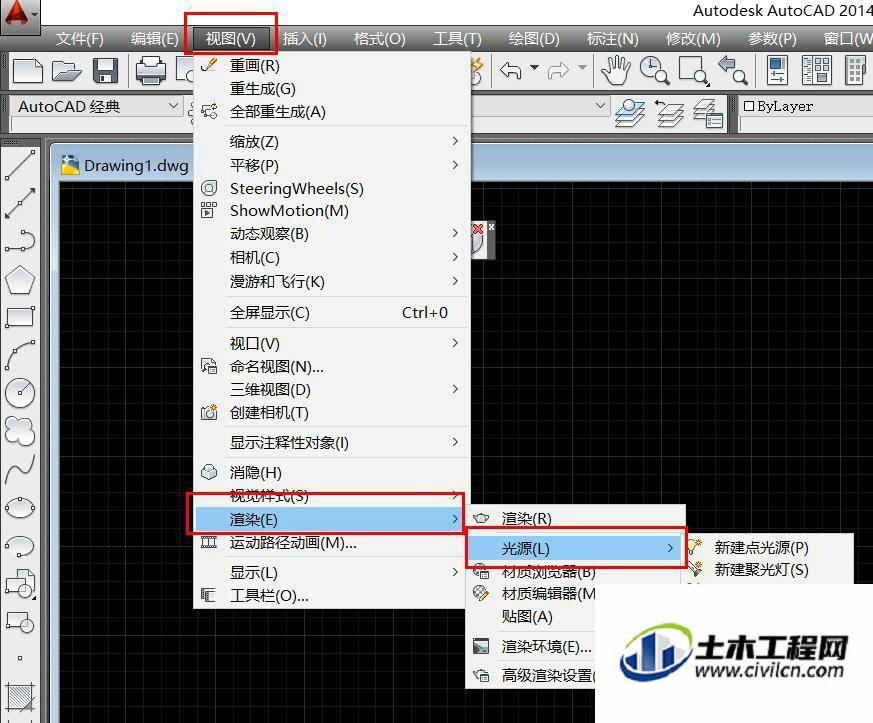Open the 文件(F) menu
Viewport: 873px width, 723px height.
(80, 39)
